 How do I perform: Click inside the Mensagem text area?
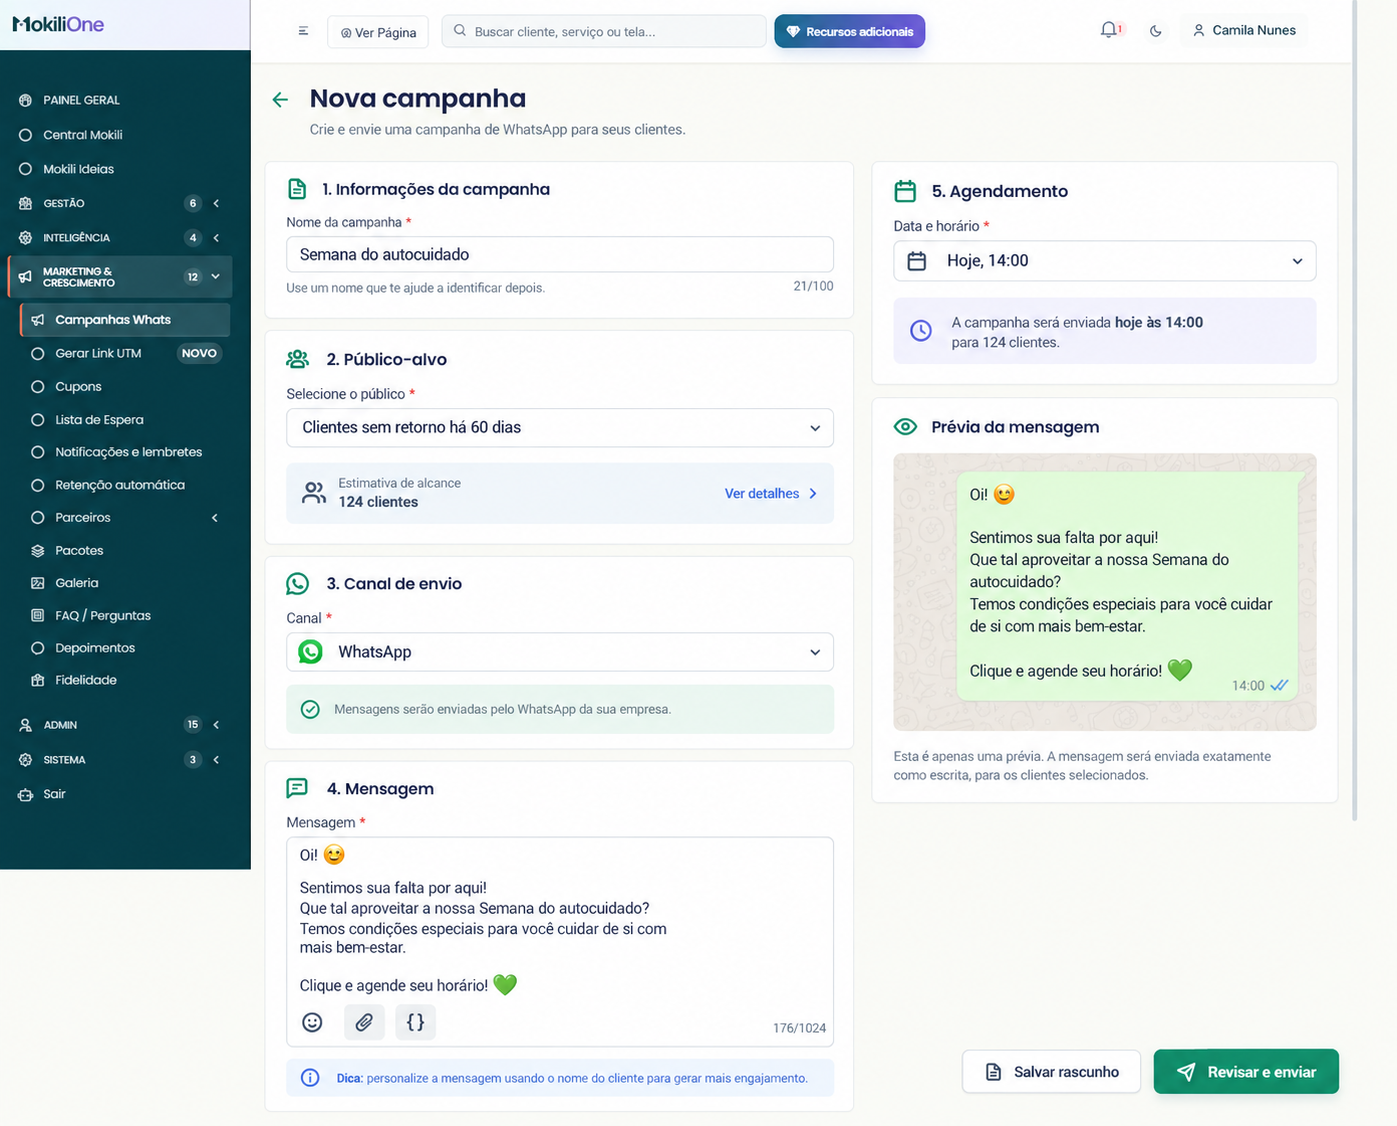click(x=560, y=942)
